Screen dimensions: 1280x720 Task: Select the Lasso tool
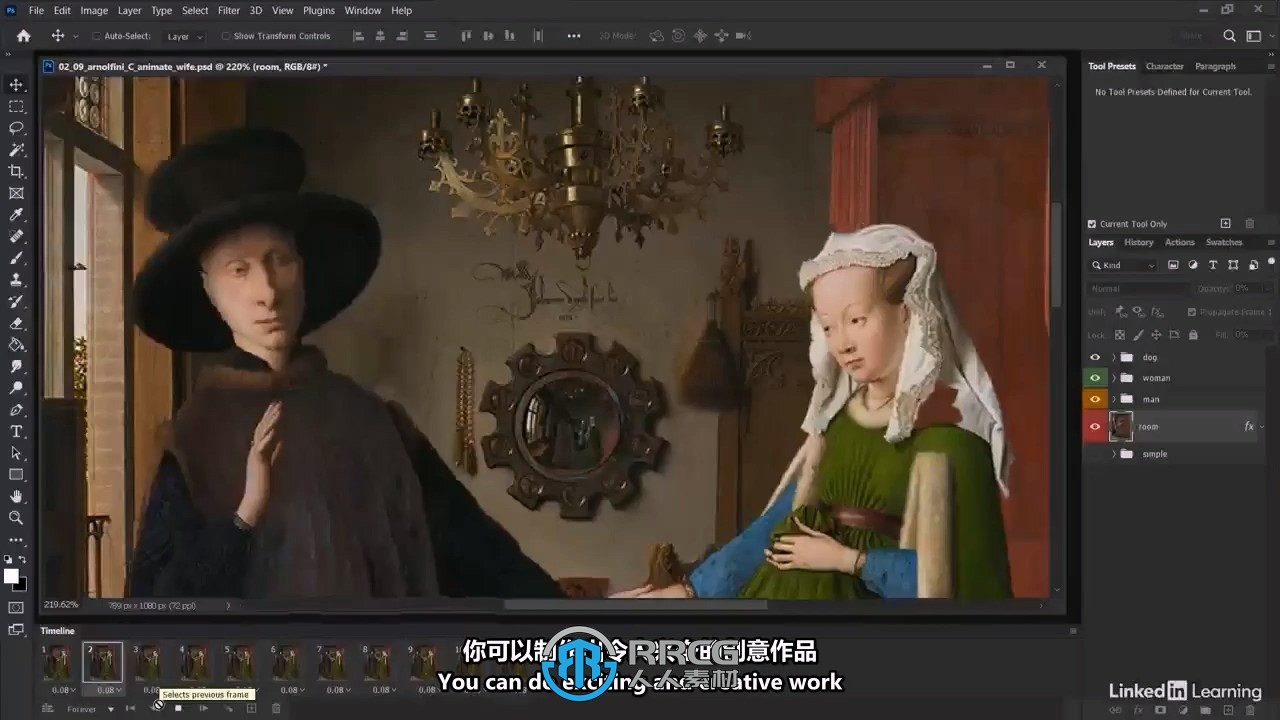click(x=16, y=128)
